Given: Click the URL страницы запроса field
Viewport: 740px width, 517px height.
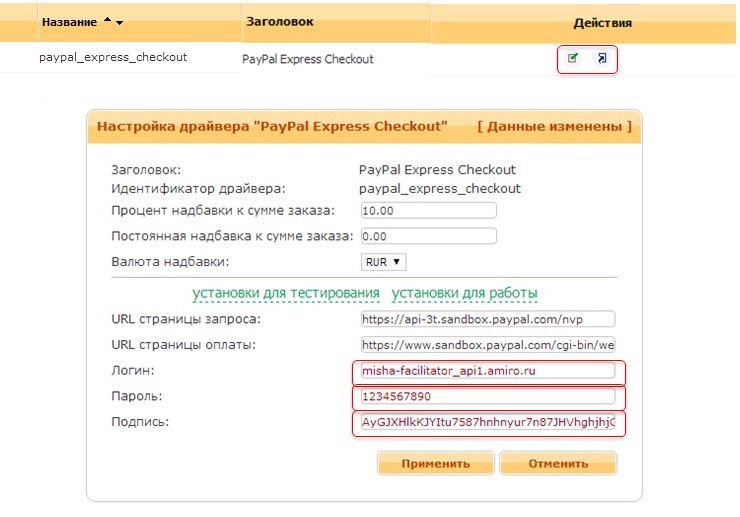Looking at the screenshot, I should coord(487,319).
